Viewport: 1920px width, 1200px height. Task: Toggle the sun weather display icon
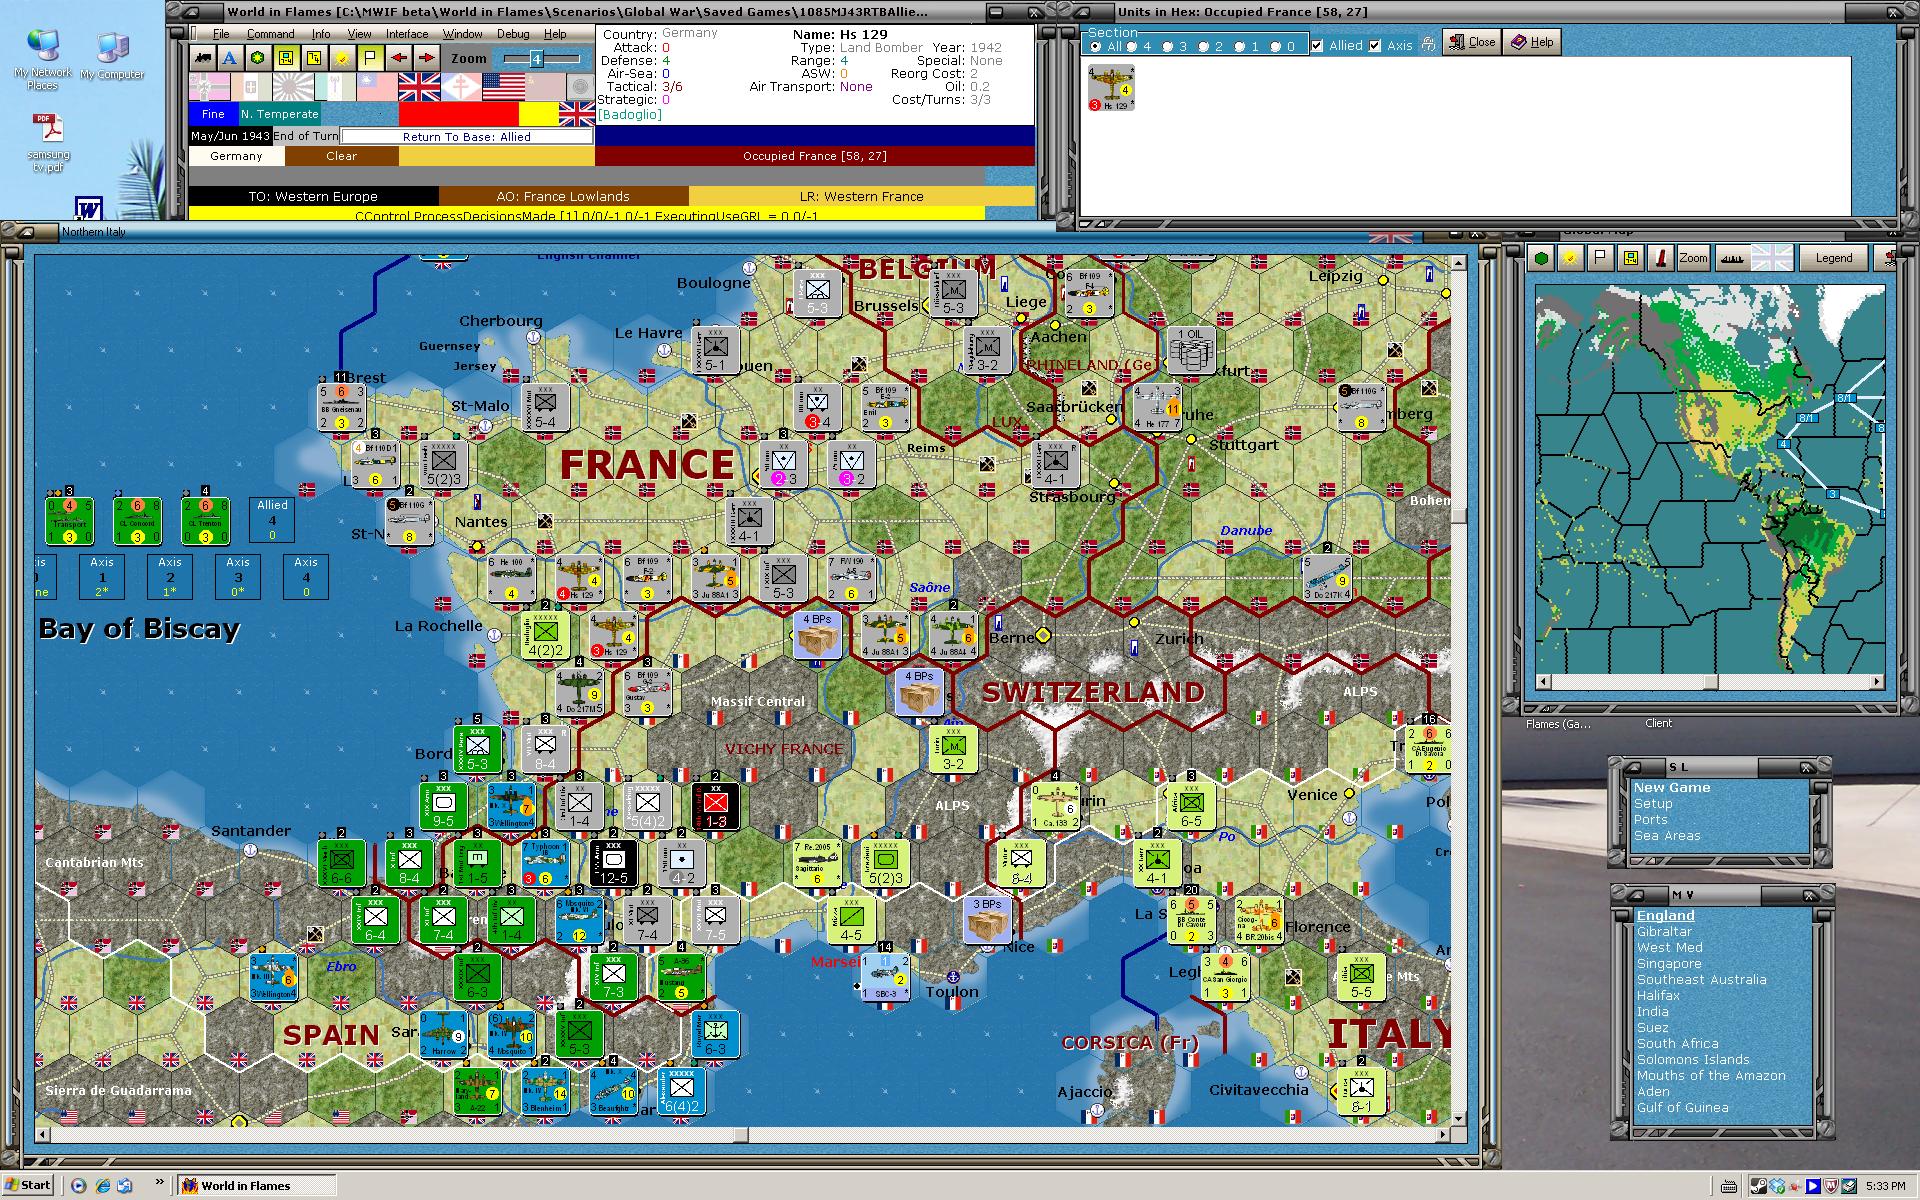(x=342, y=58)
